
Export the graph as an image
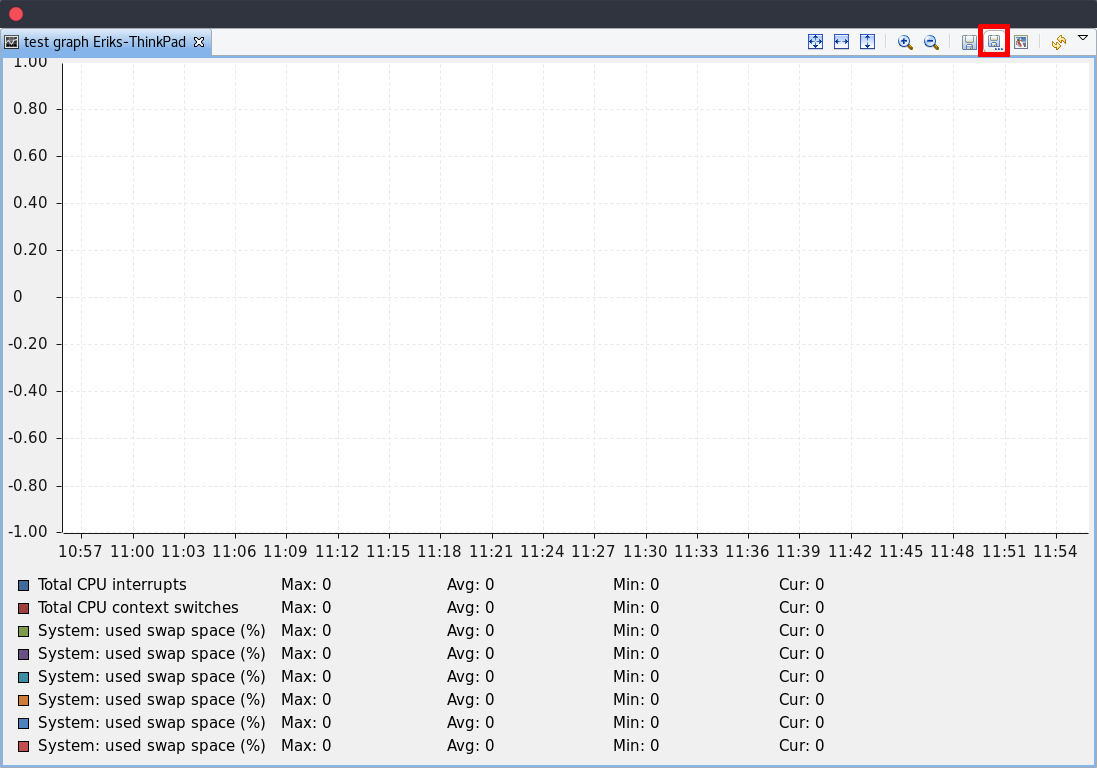(1021, 42)
